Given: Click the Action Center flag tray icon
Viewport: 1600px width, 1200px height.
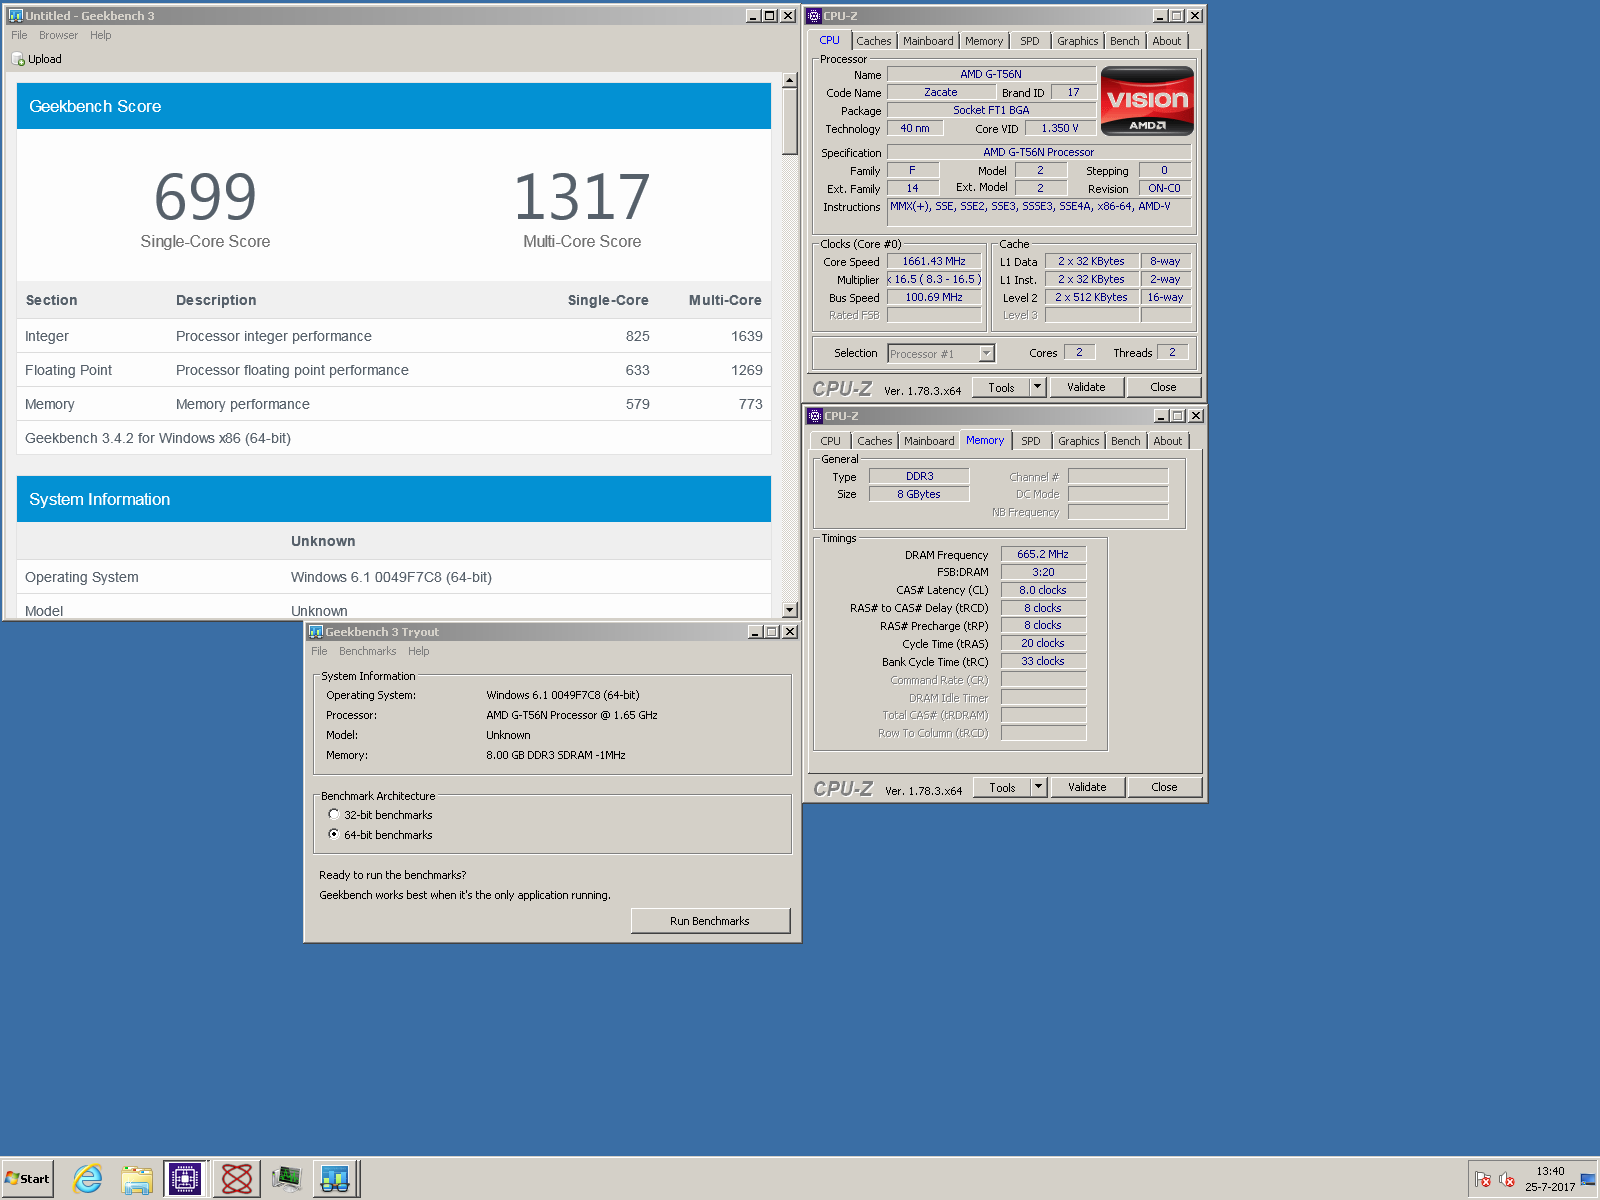Looking at the screenshot, I should coord(1483,1179).
